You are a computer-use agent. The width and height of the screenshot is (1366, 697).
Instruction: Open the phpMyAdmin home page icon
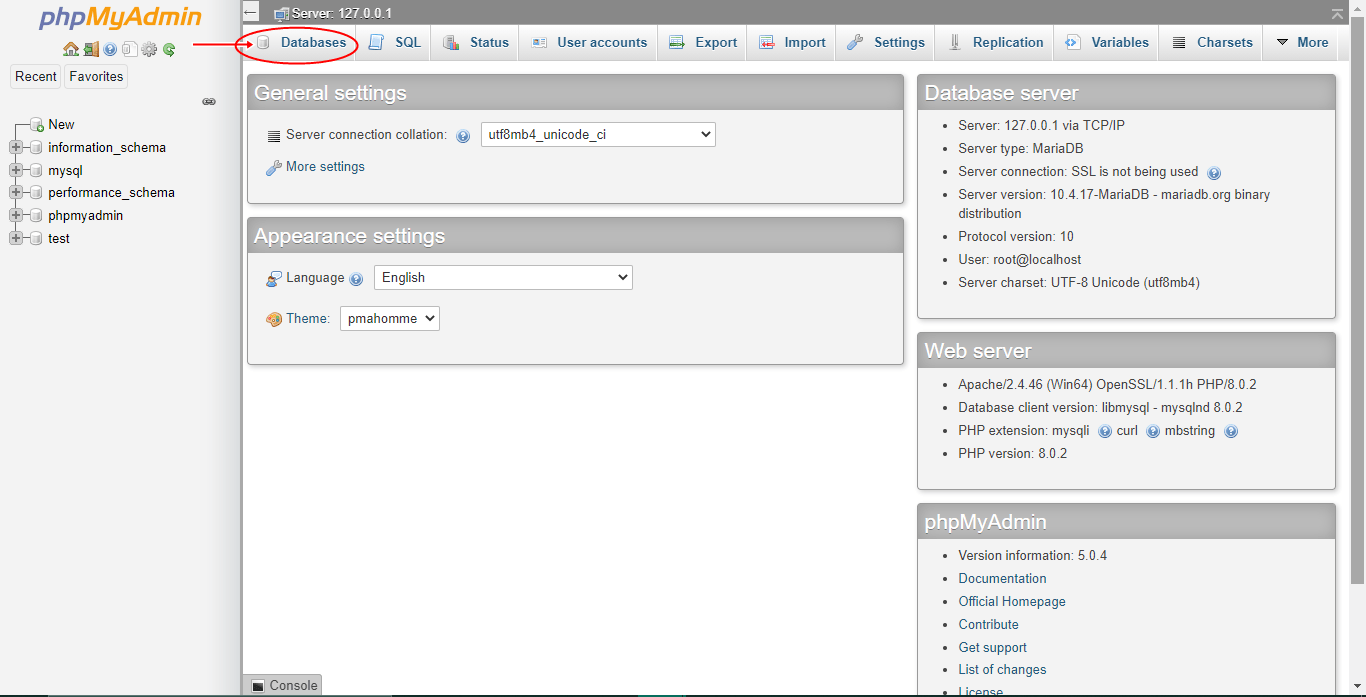pyautogui.click(x=70, y=49)
